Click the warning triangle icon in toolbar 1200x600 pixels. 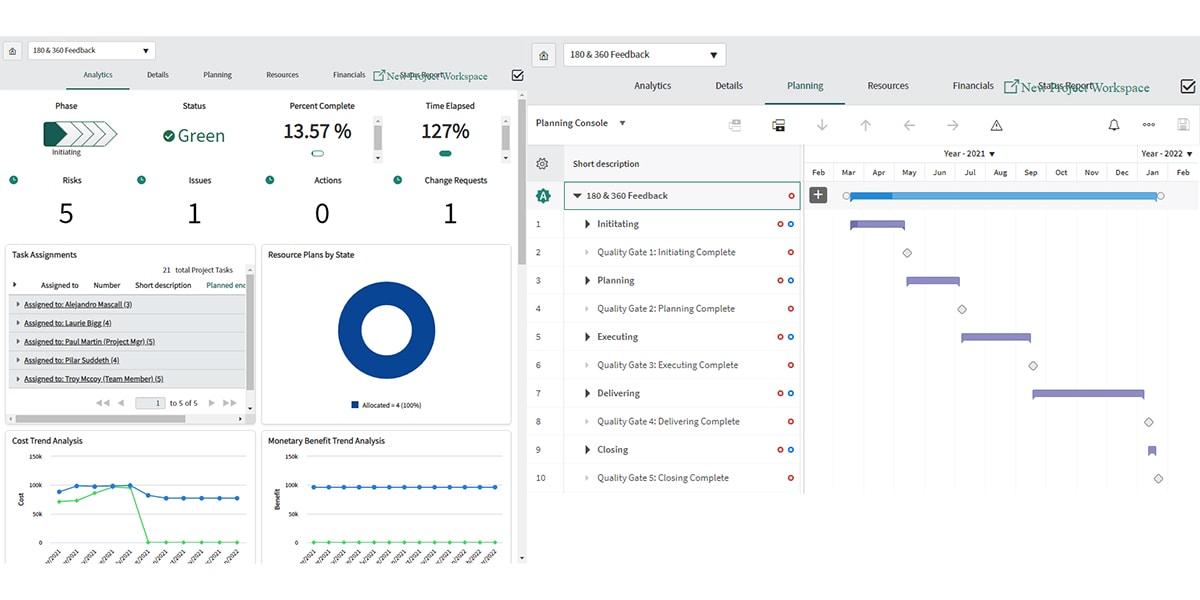[996, 125]
